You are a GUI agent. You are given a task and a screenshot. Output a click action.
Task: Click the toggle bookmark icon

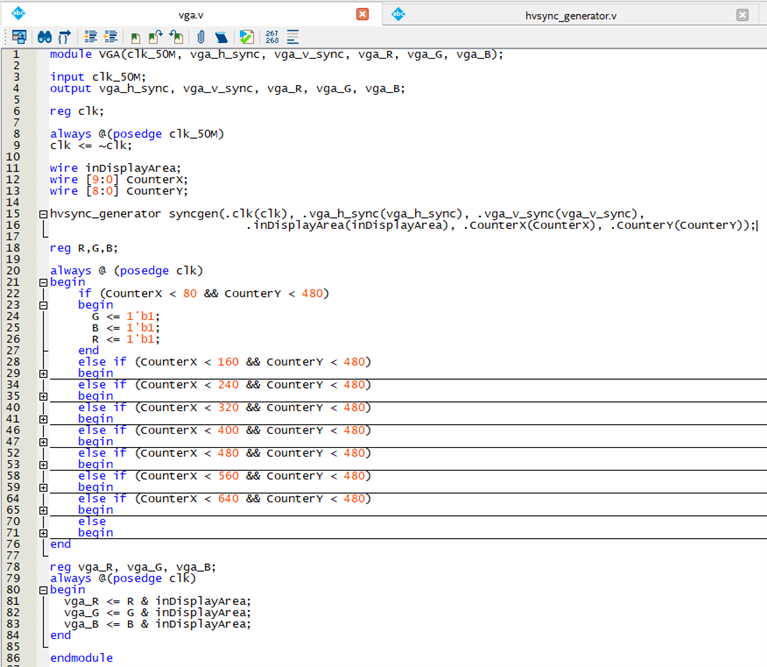click(x=136, y=36)
